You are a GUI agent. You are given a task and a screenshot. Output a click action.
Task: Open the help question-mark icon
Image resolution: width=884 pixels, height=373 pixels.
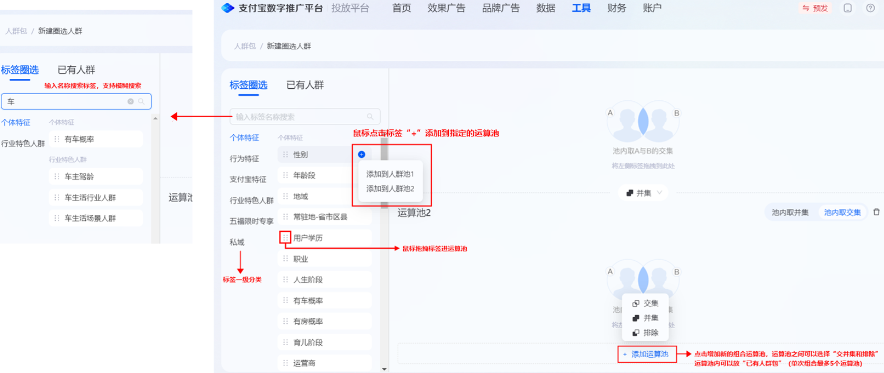point(870,8)
